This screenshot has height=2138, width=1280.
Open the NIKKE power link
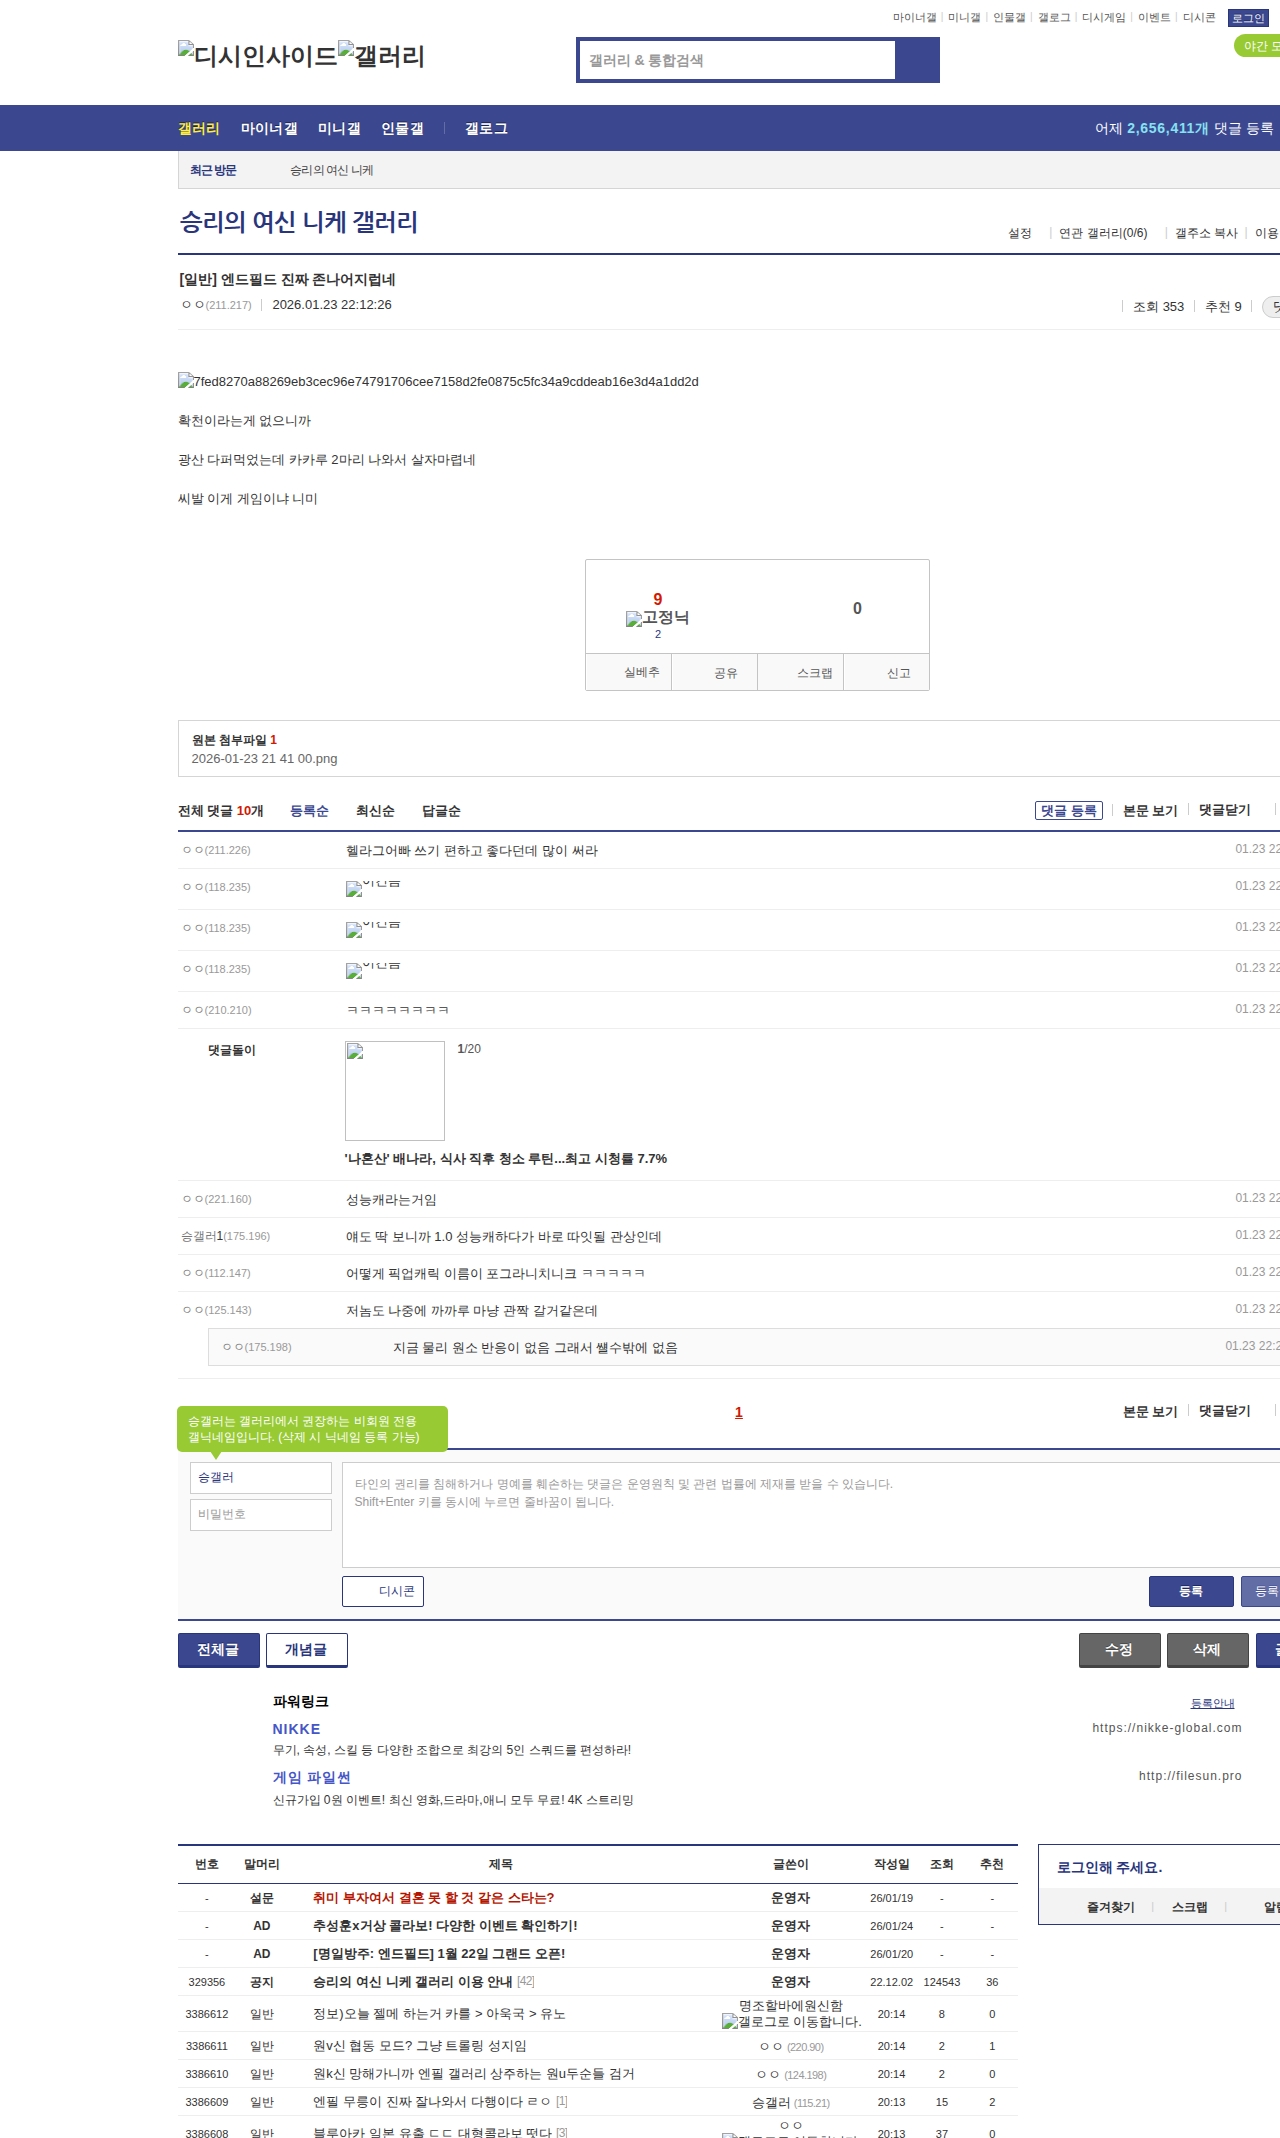point(297,1729)
